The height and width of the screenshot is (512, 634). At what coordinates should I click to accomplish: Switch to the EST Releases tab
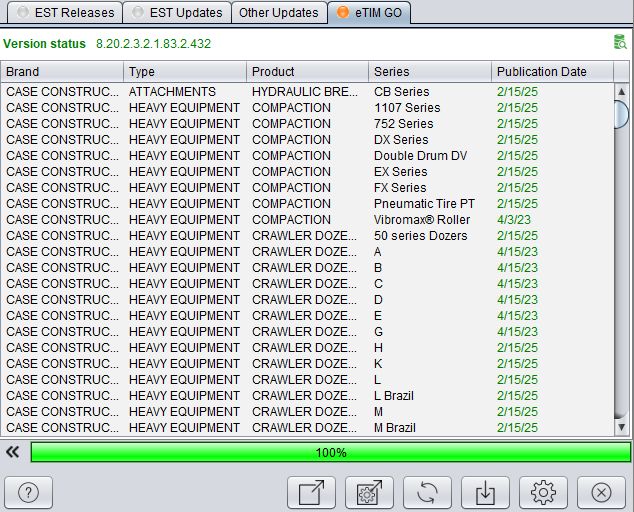point(65,13)
